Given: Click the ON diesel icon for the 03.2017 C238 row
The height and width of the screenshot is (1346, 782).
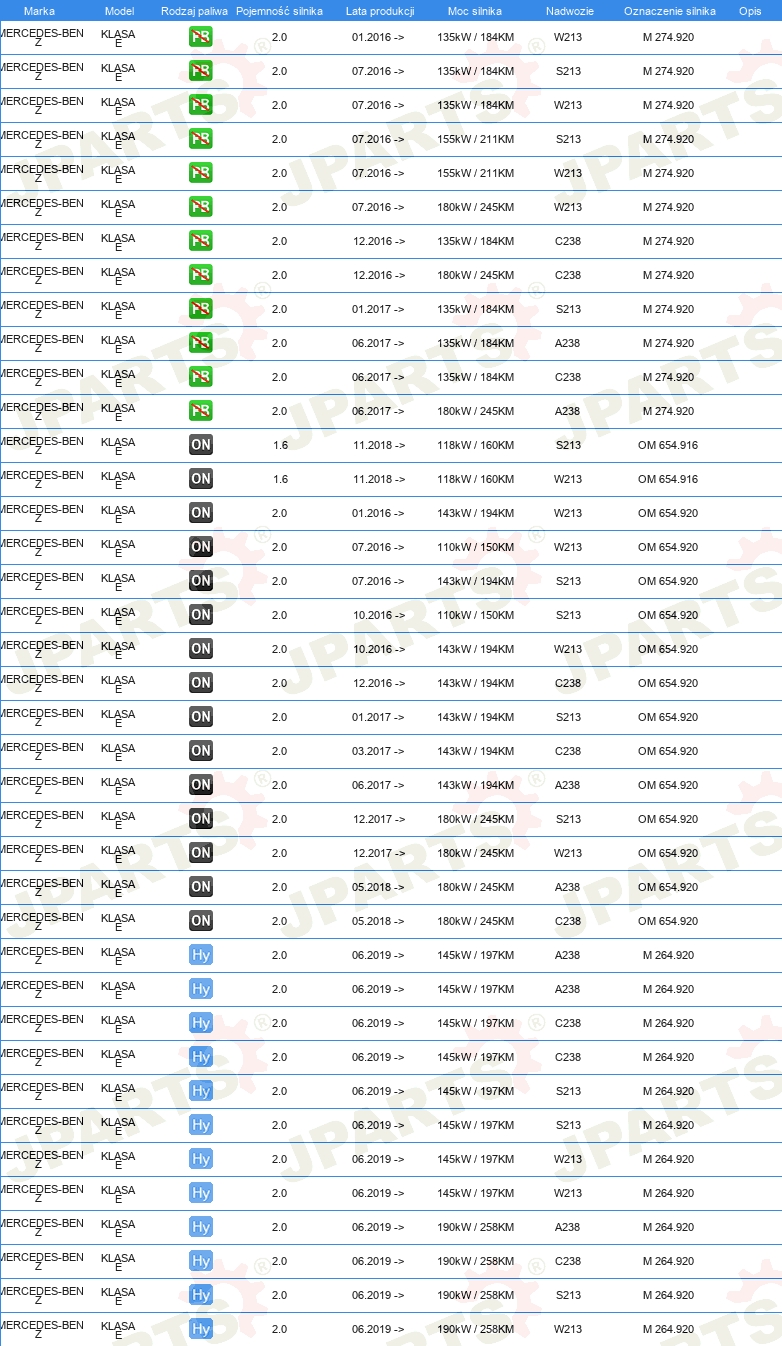Looking at the screenshot, I should click(x=201, y=751).
